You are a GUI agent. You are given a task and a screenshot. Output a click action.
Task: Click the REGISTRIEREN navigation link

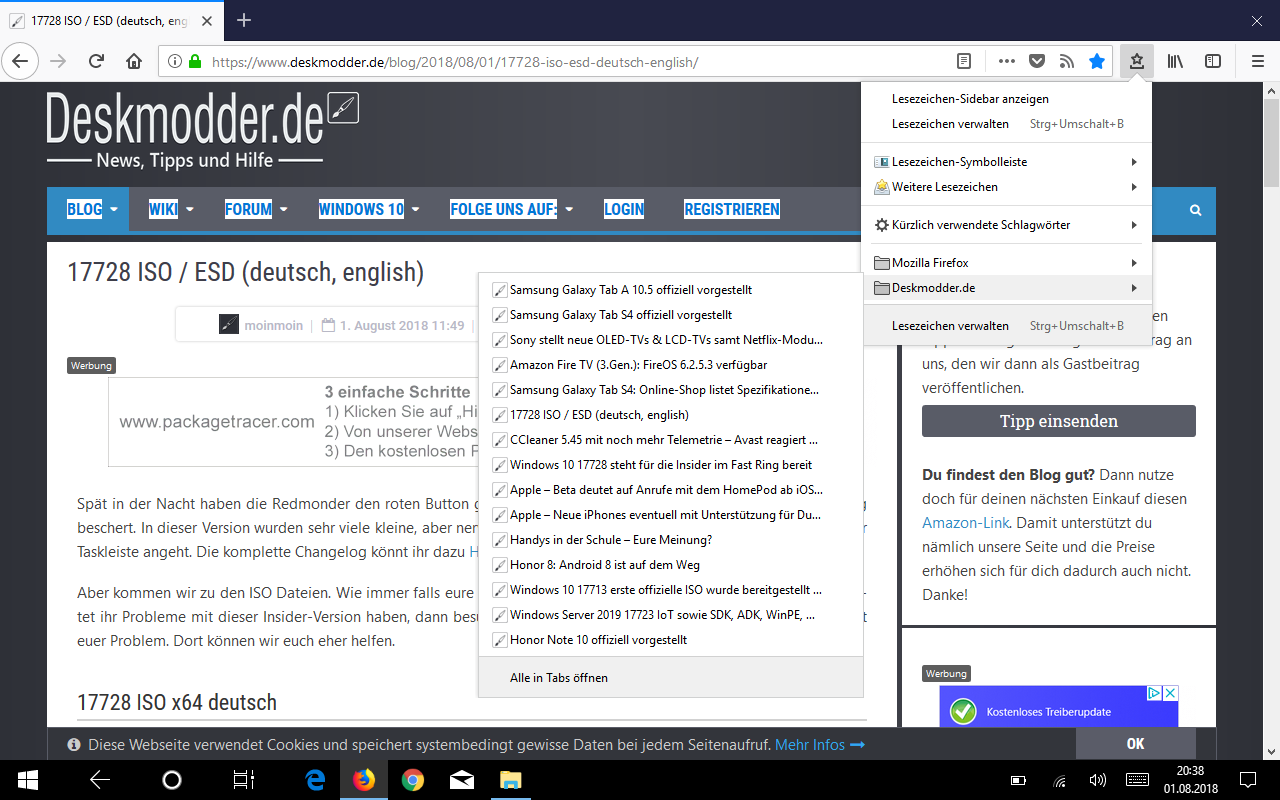(732, 210)
